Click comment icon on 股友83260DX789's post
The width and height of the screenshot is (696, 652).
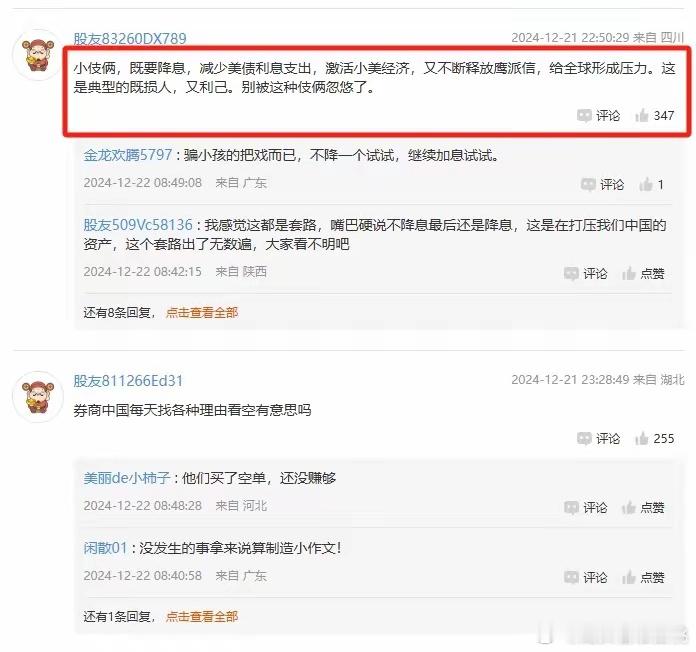(x=598, y=116)
